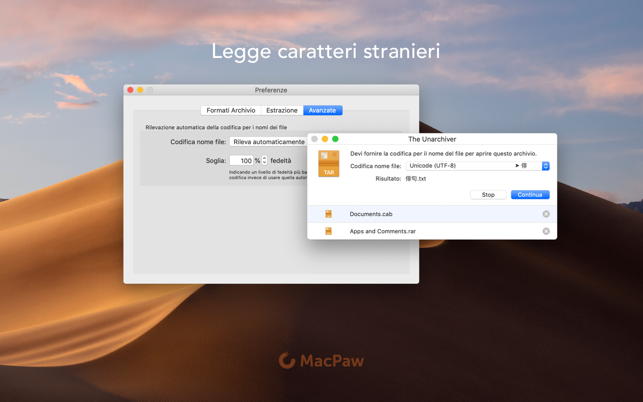This screenshot has width=643, height=402.
Task: Open Rileva automaticamente encoding dropdown in Preferenze
Action: 268,142
